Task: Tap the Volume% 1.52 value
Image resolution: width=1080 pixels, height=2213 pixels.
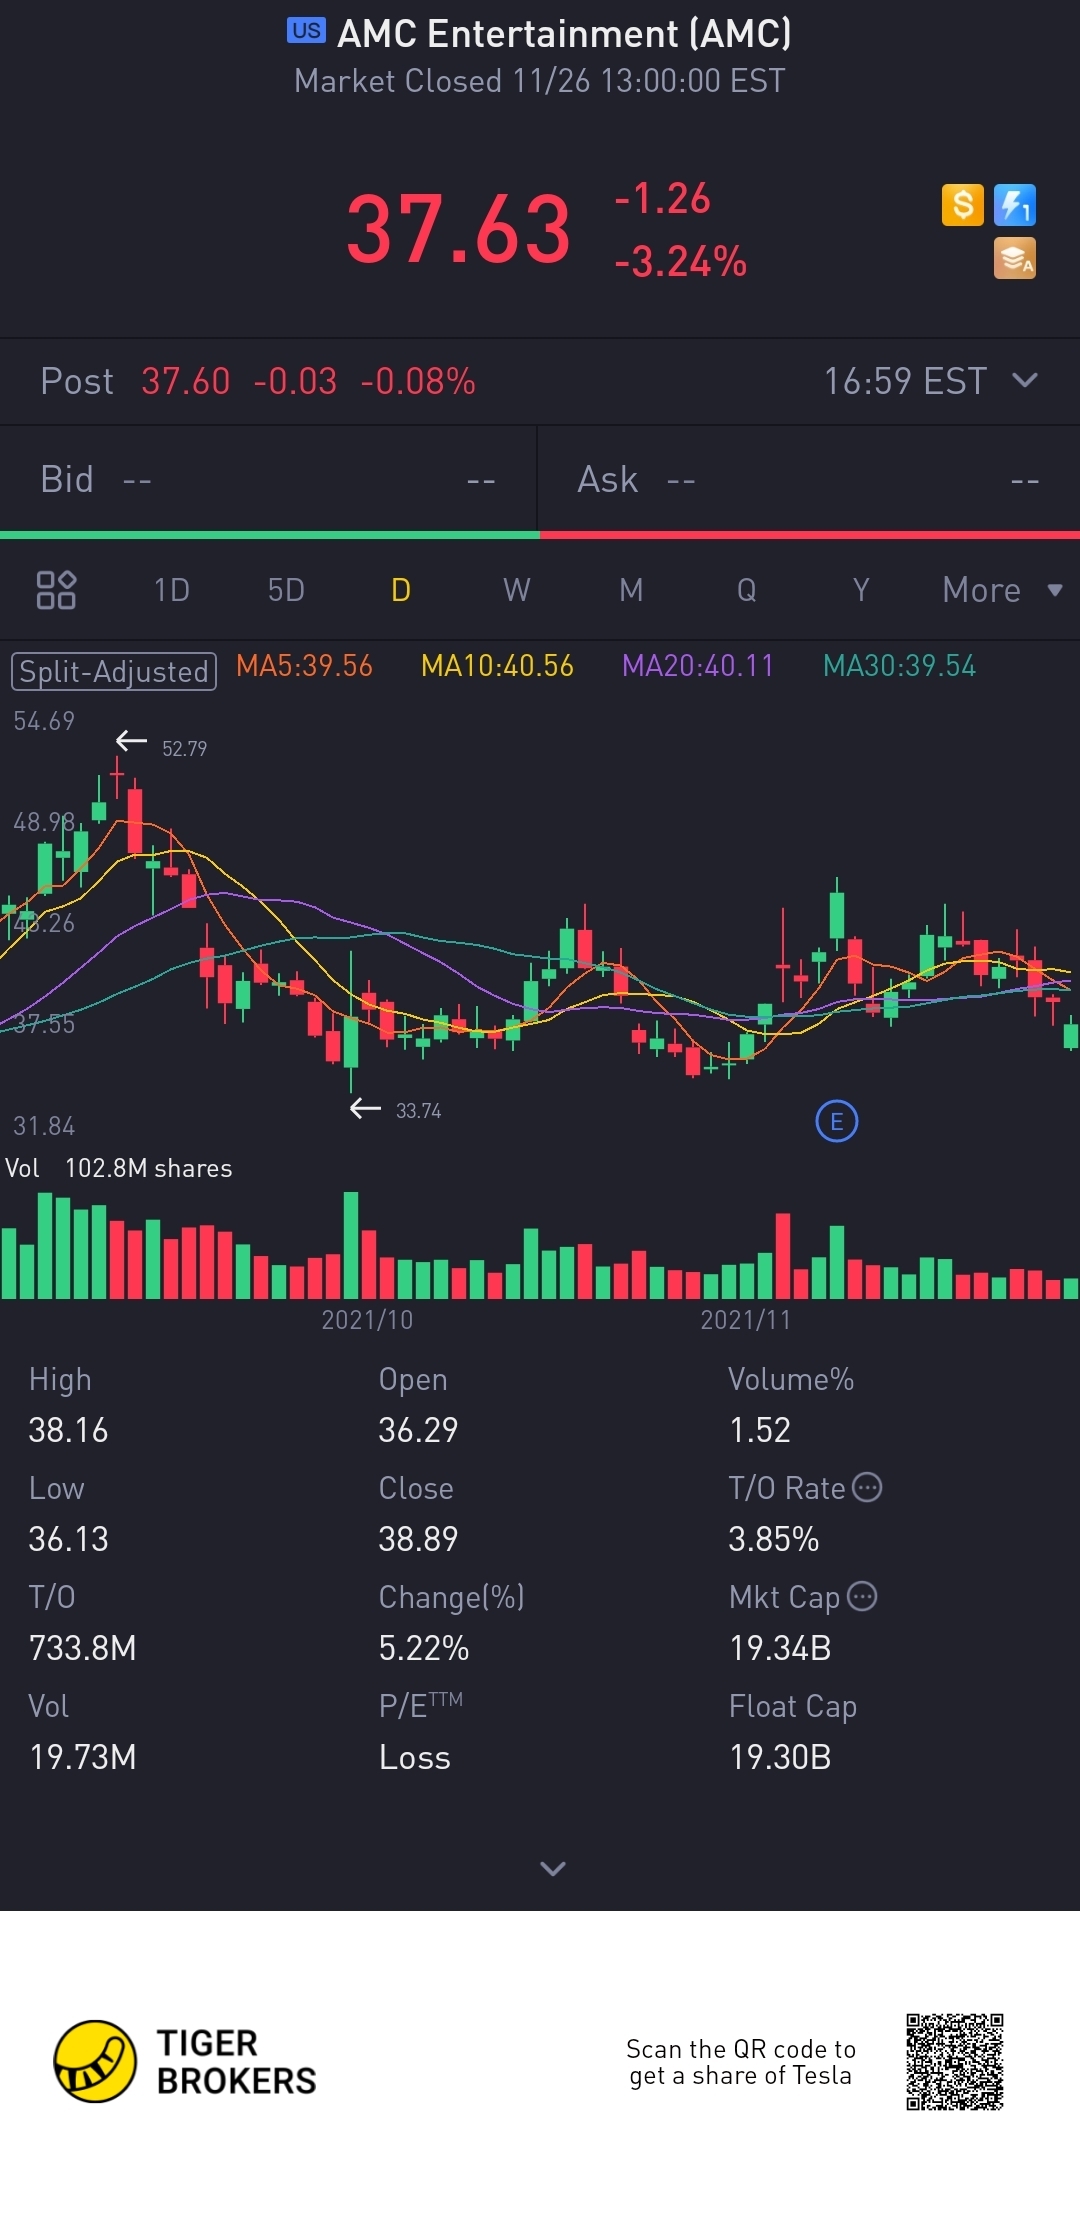Action: [x=760, y=1430]
